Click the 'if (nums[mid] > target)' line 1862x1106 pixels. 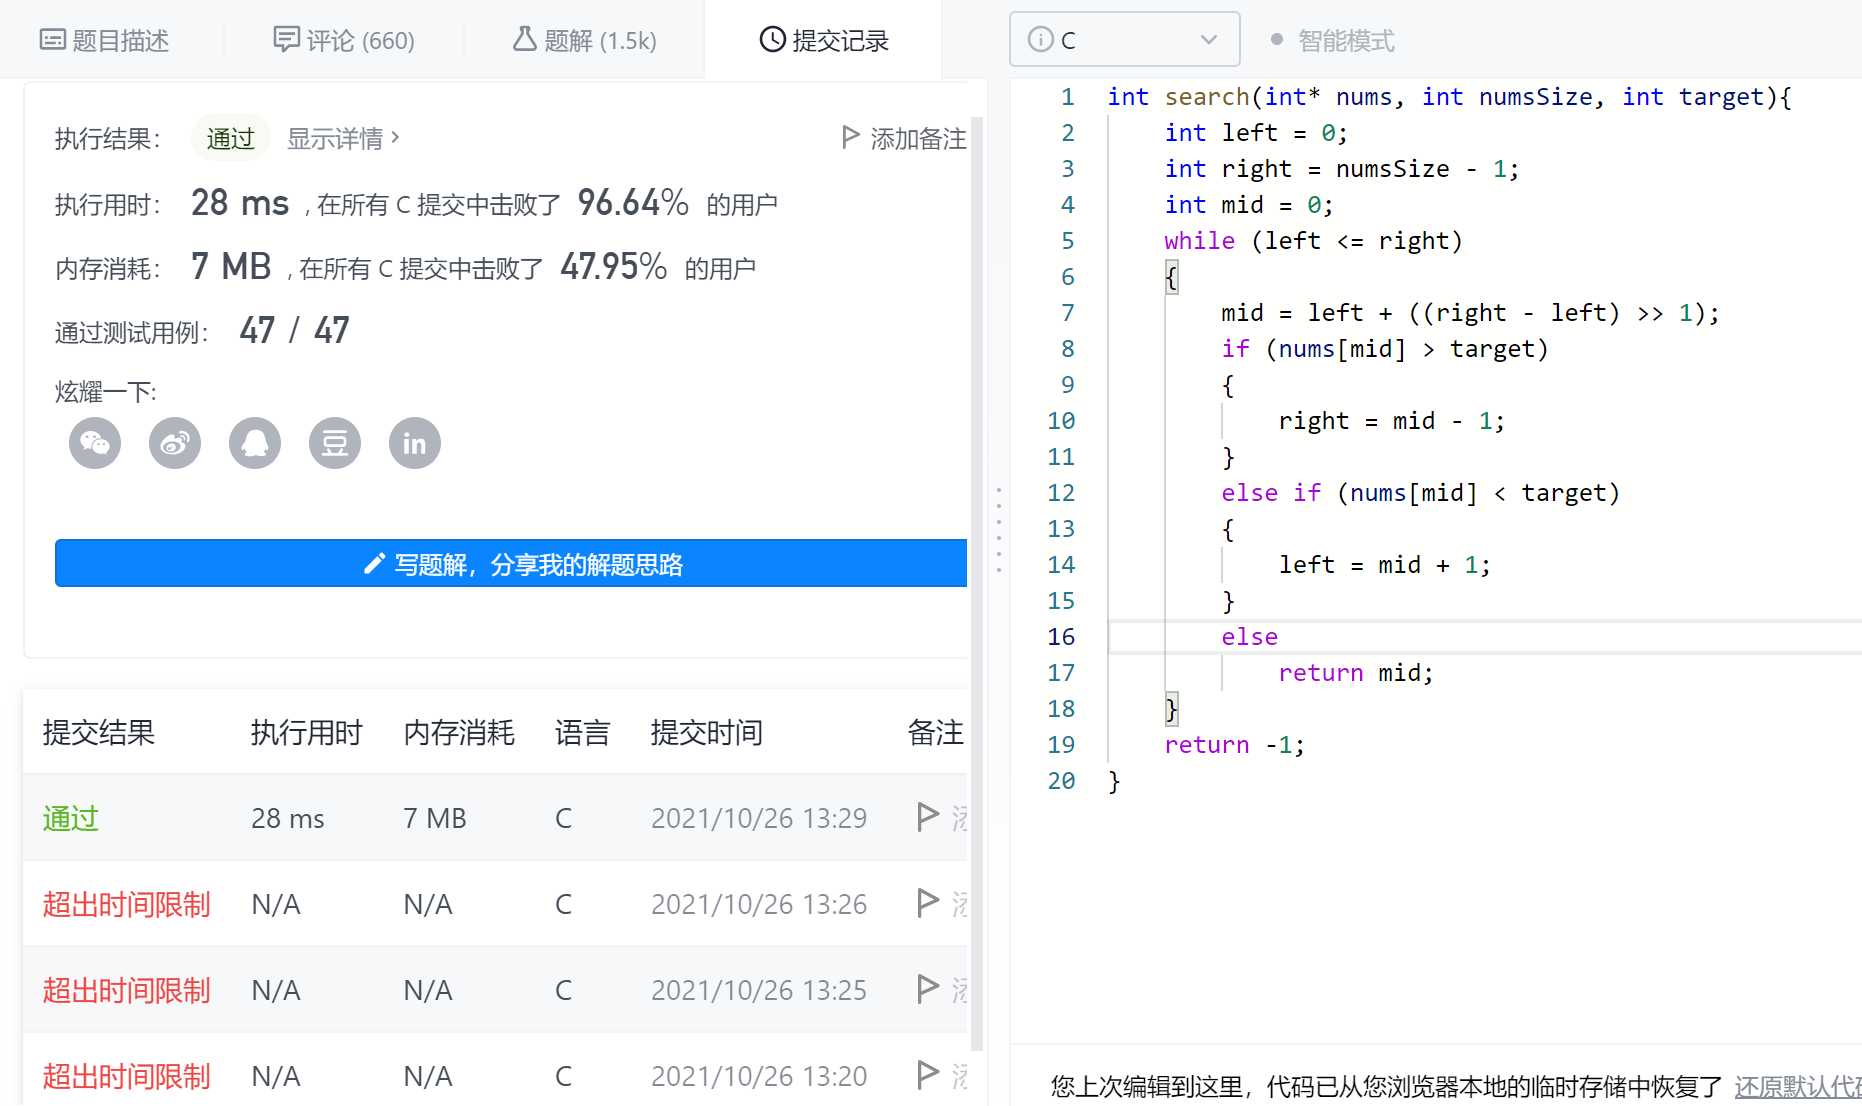(1385, 349)
